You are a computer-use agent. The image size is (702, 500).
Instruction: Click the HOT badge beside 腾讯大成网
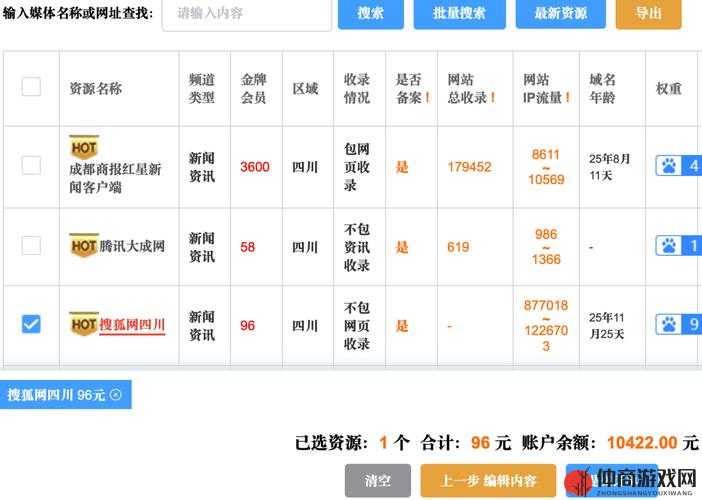84,245
